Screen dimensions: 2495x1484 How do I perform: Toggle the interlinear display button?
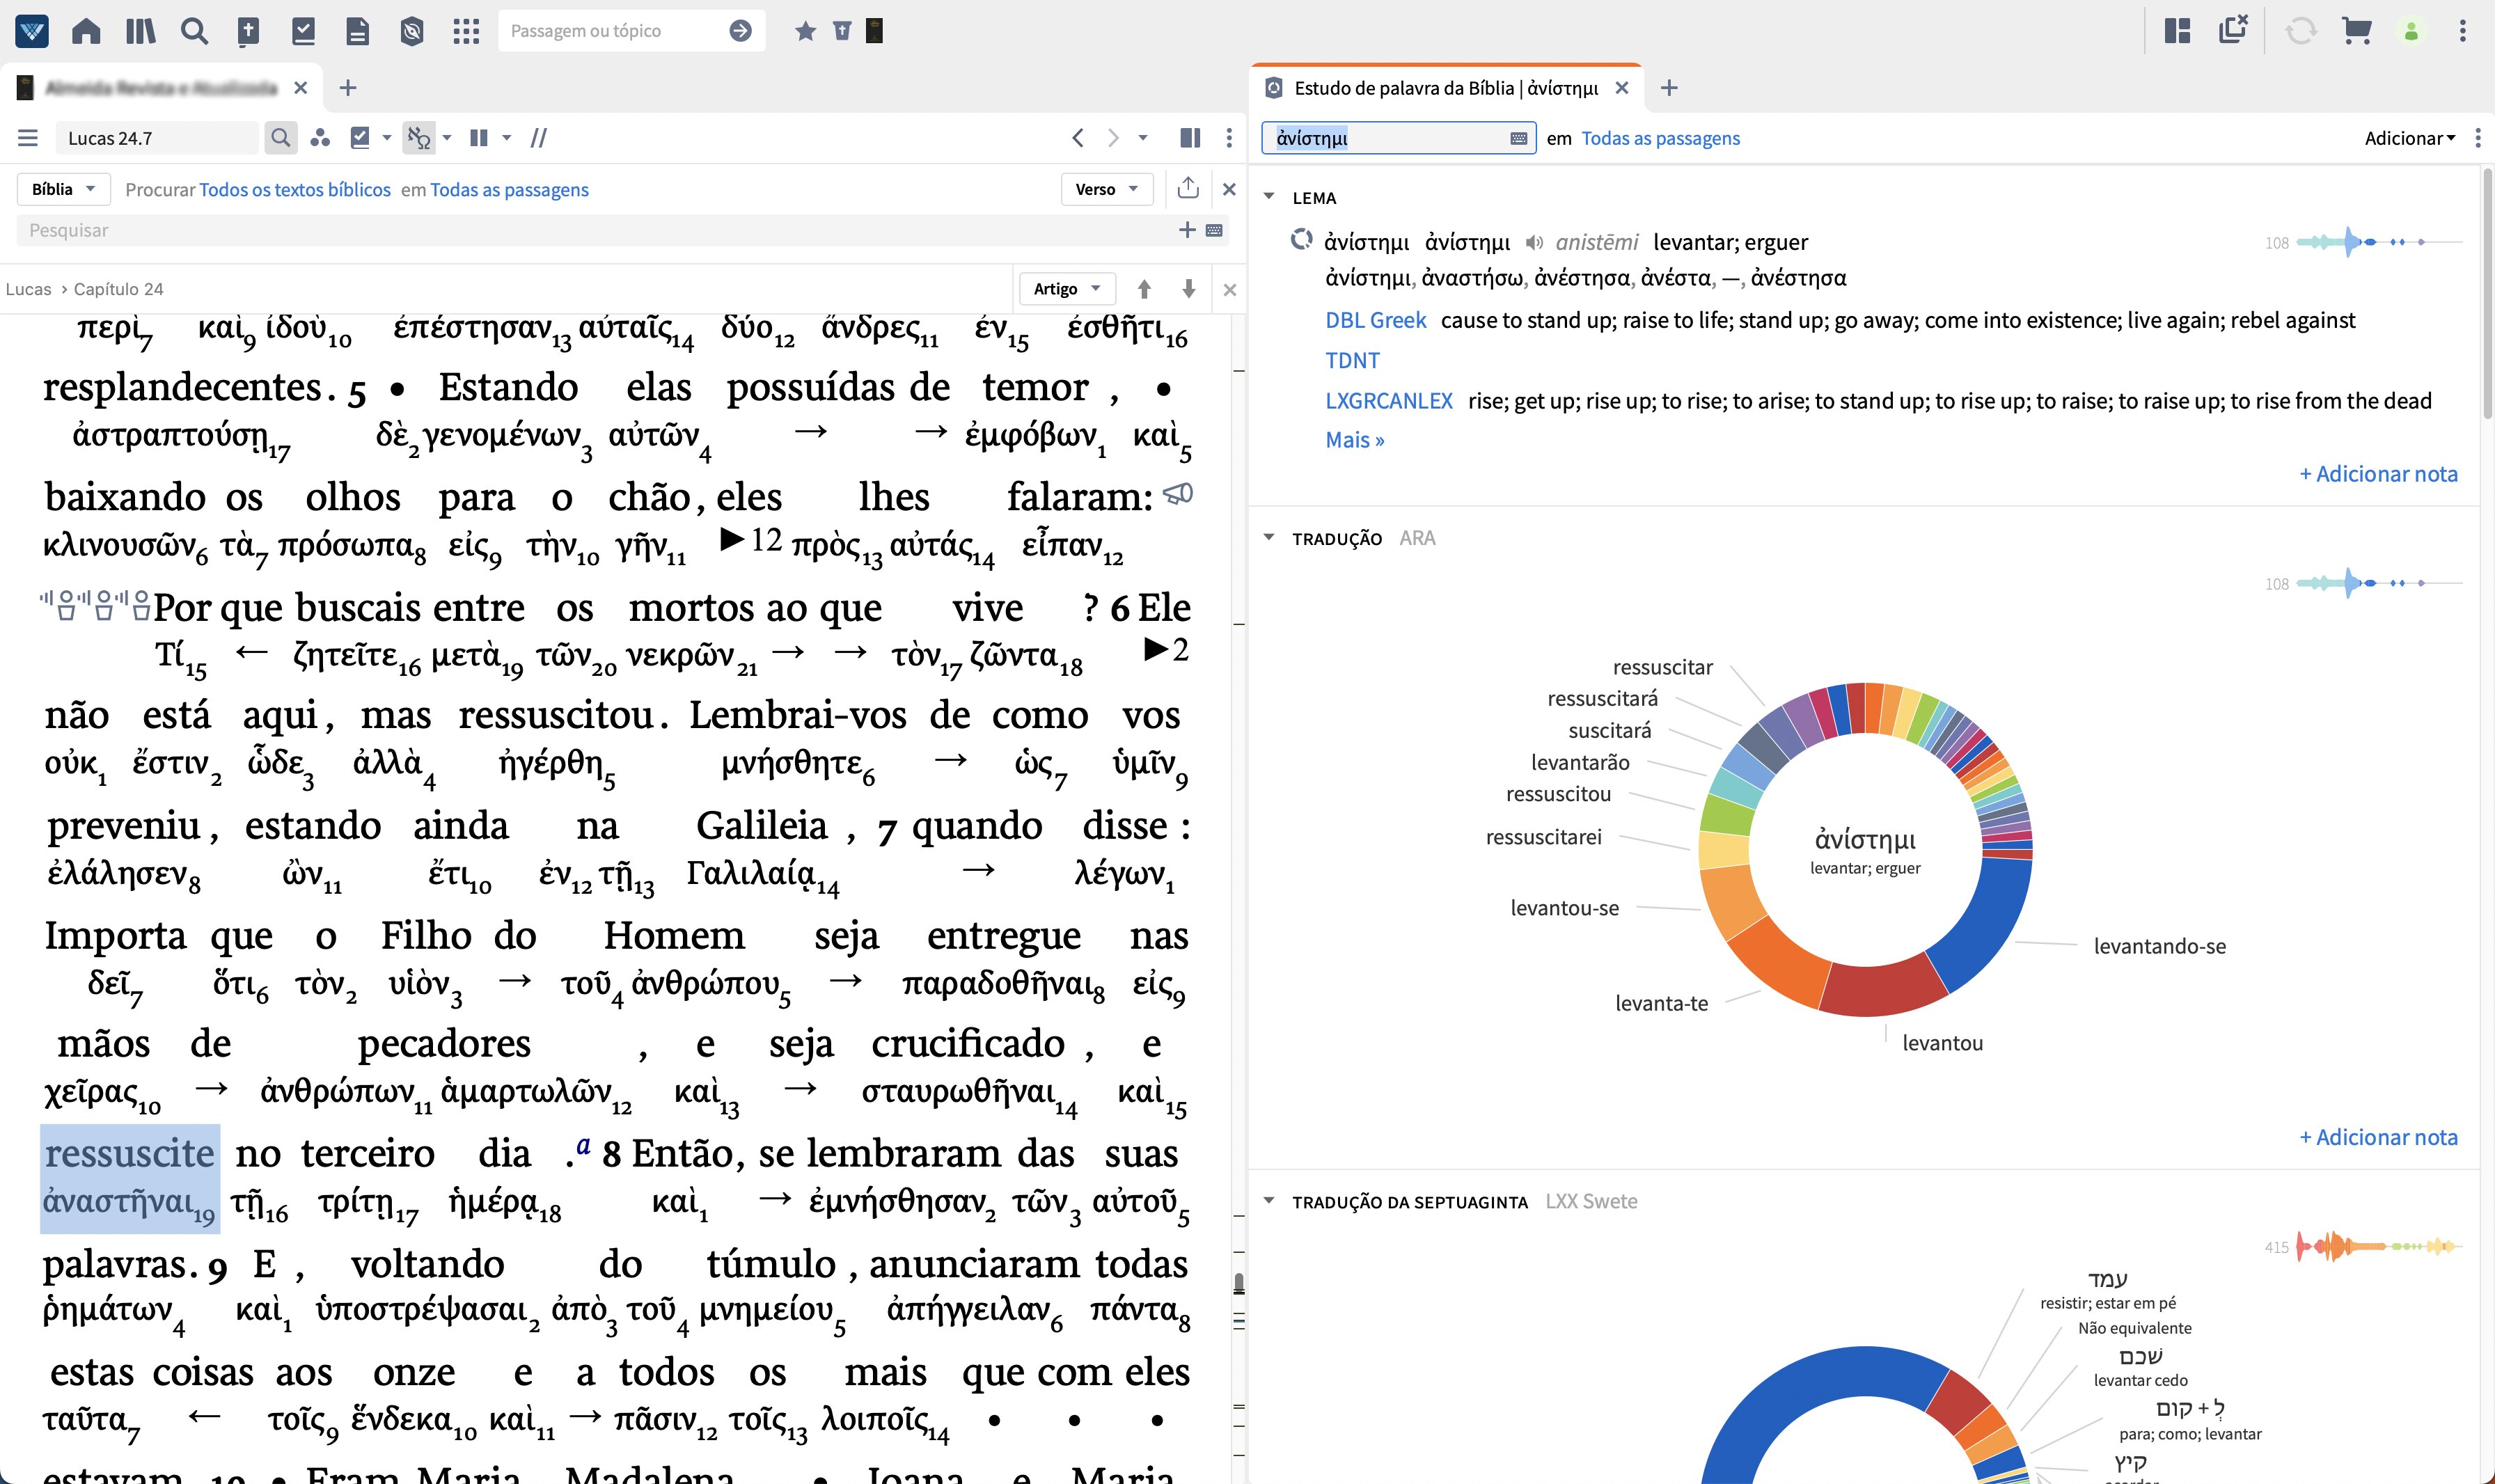click(418, 138)
